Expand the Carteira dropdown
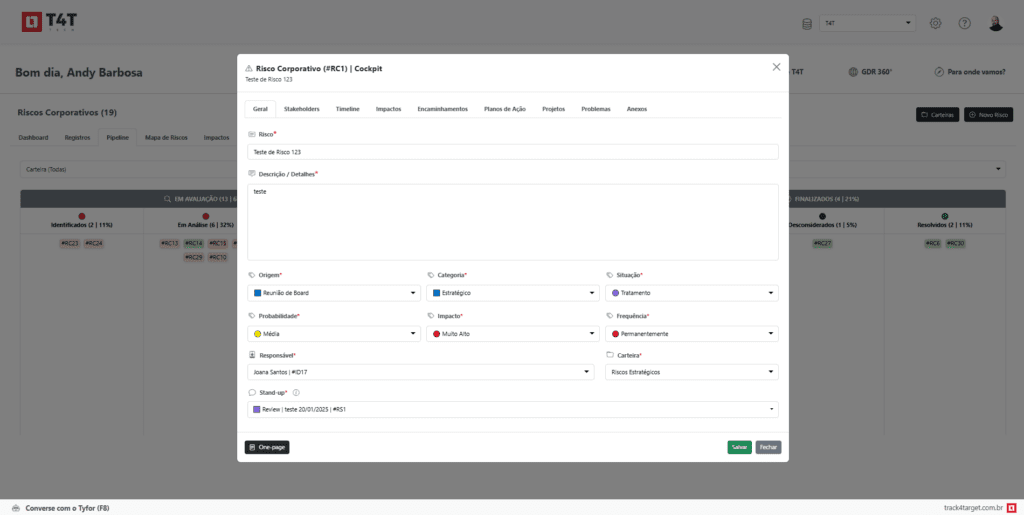This screenshot has height=515, width=1024. [x=691, y=372]
